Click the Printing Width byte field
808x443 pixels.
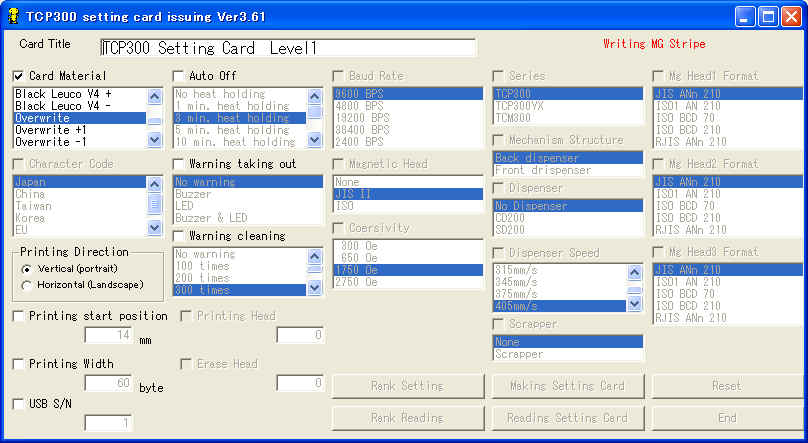coord(108,383)
